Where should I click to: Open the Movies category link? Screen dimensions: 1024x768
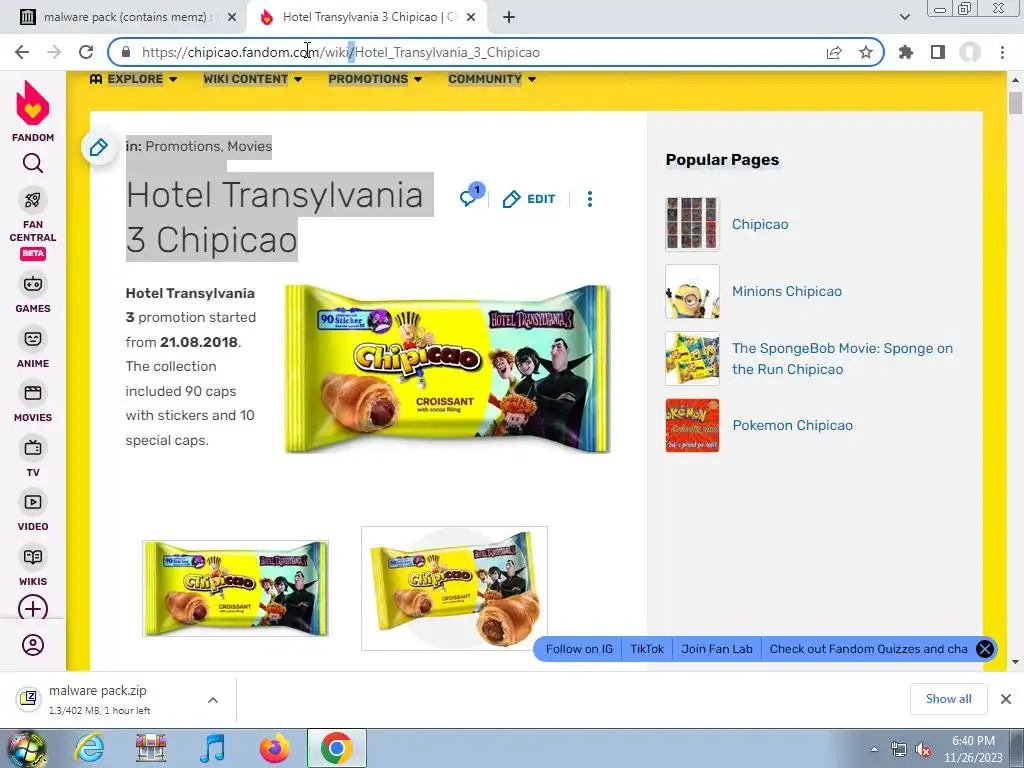[249, 146]
